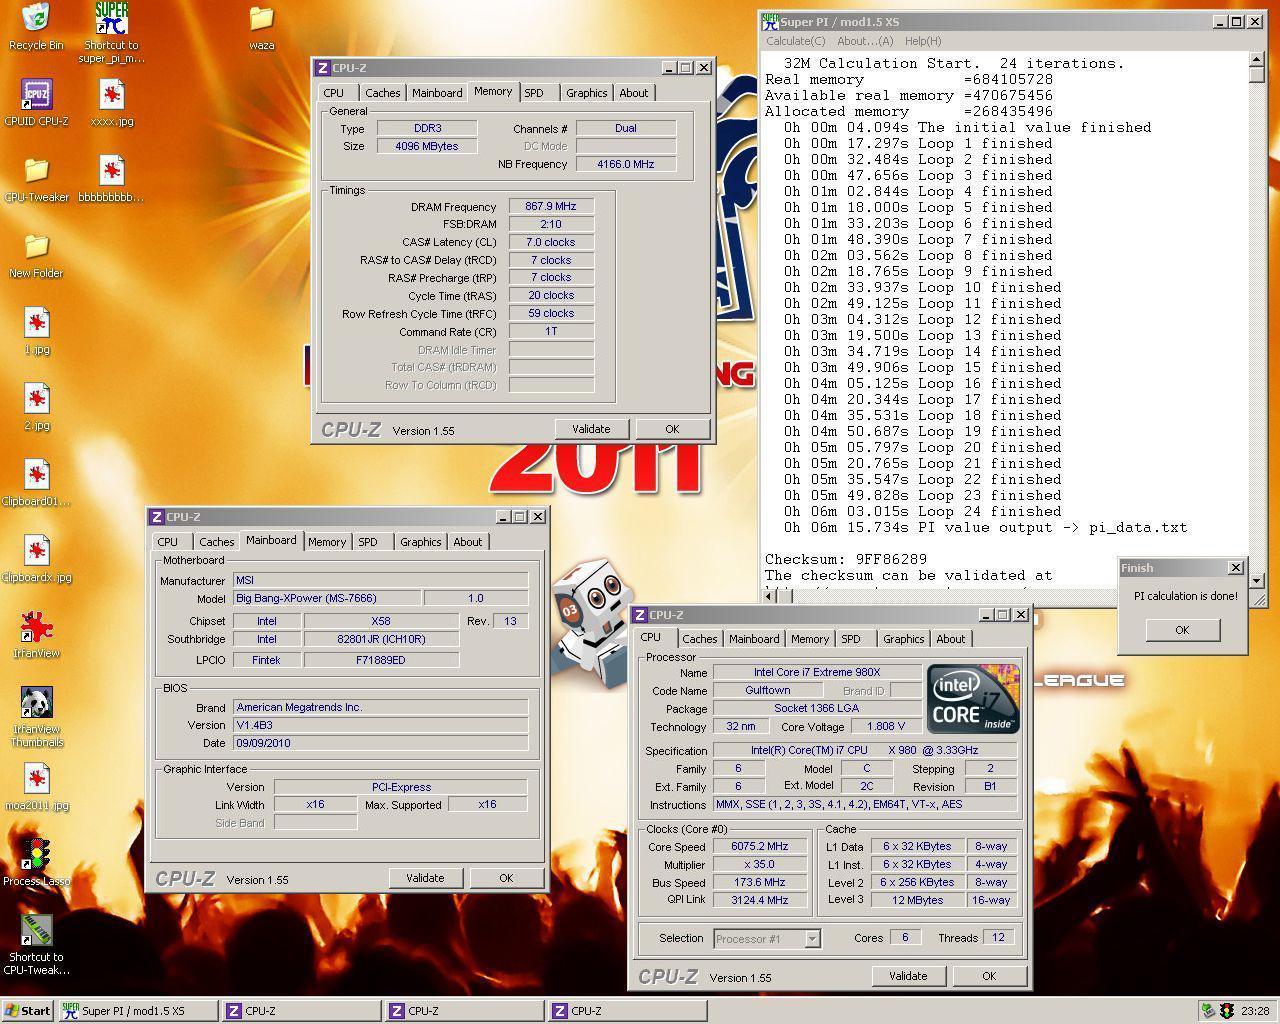Click Validate in Memory CPU-Z window
The height and width of the screenshot is (1024, 1280).
pos(591,429)
